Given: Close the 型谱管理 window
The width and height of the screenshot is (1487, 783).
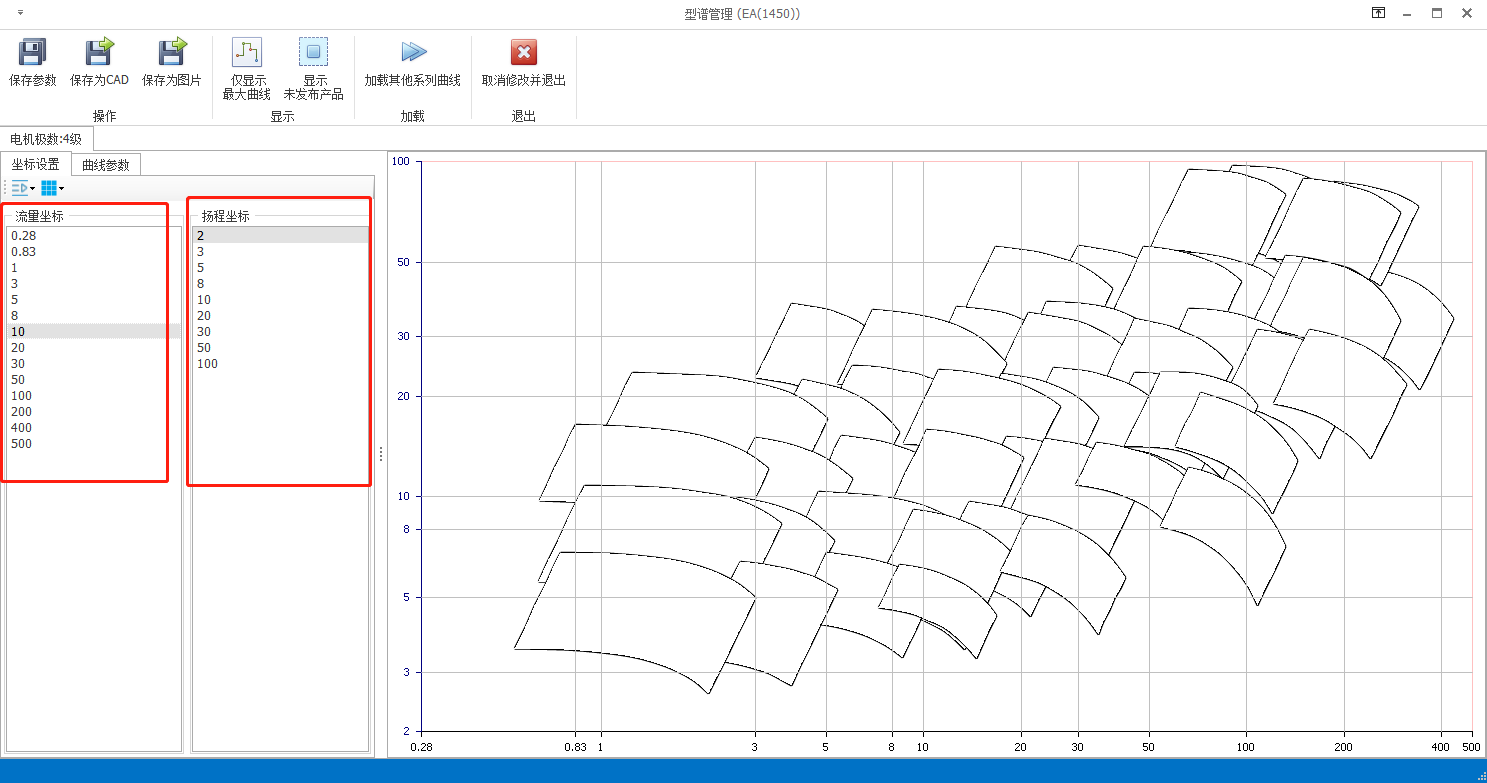Looking at the screenshot, I should (1467, 13).
